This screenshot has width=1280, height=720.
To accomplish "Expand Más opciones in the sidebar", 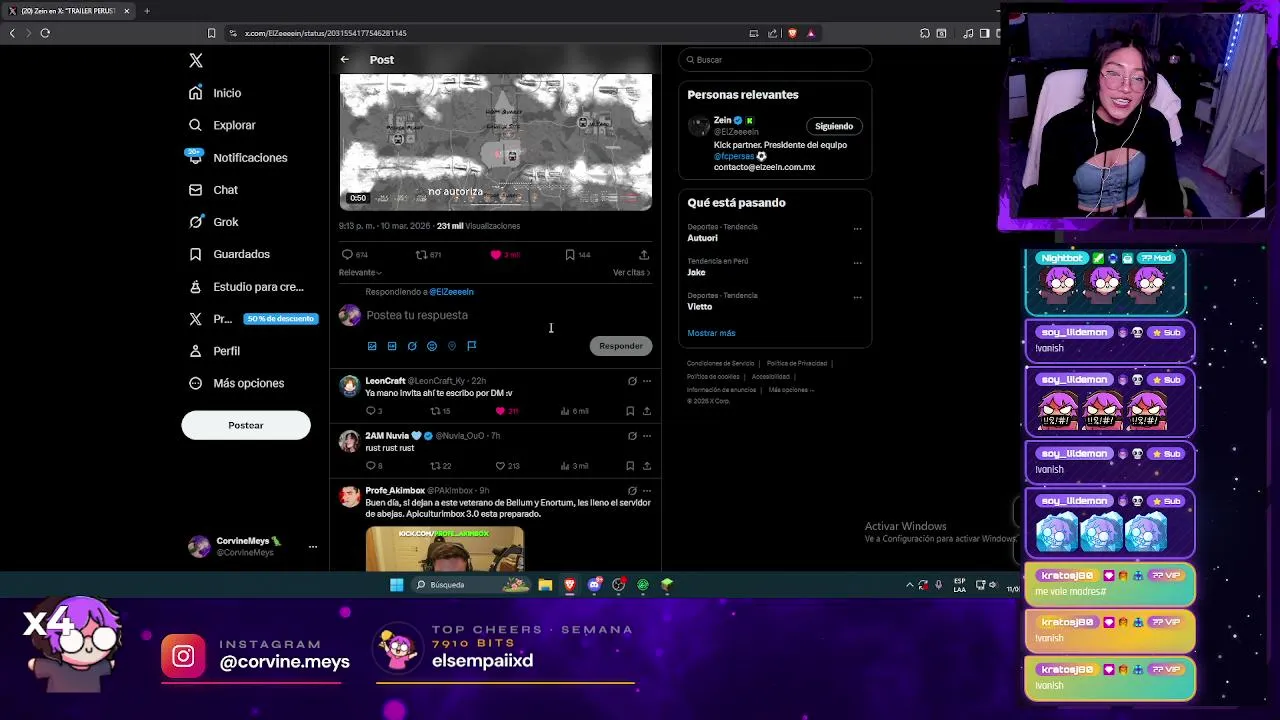I will click(x=236, y=383).
